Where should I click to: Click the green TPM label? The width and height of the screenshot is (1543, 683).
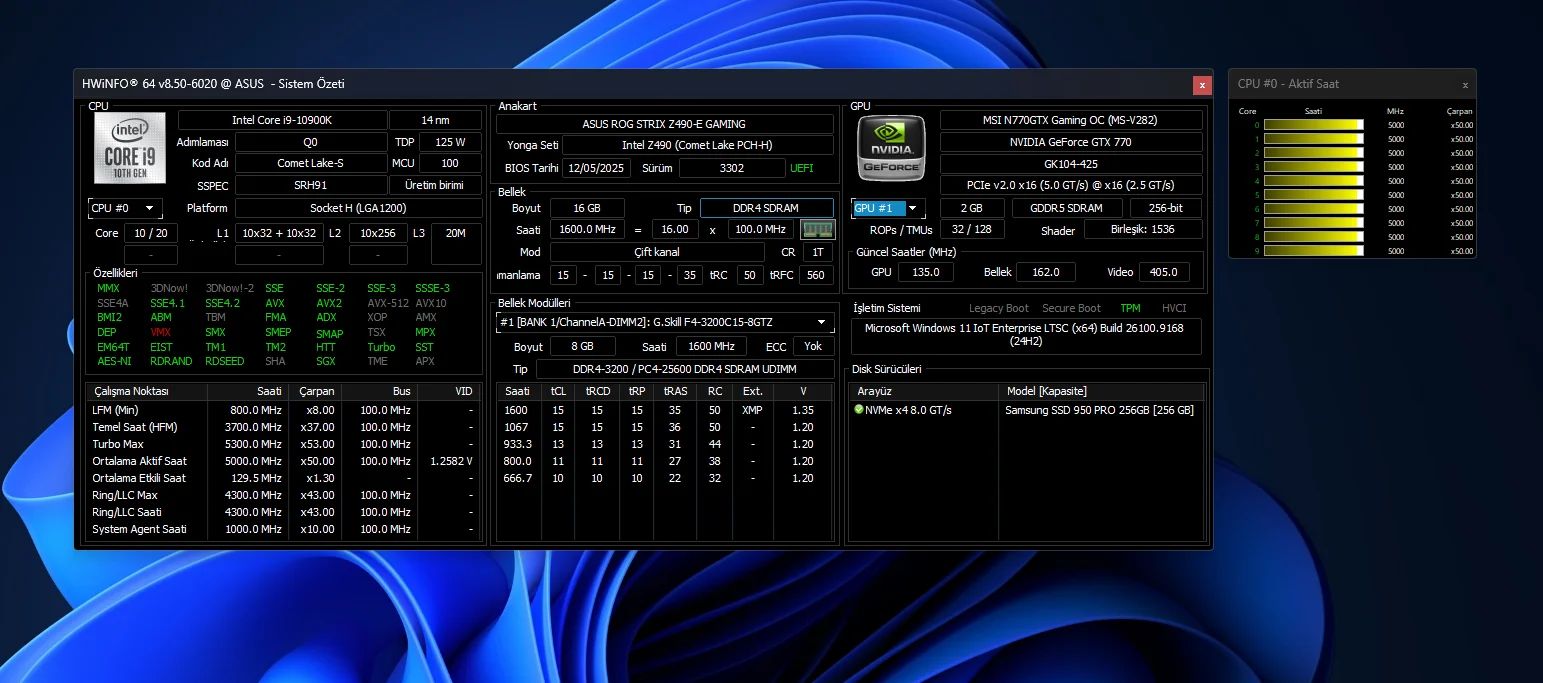(x=1130, y=308)
